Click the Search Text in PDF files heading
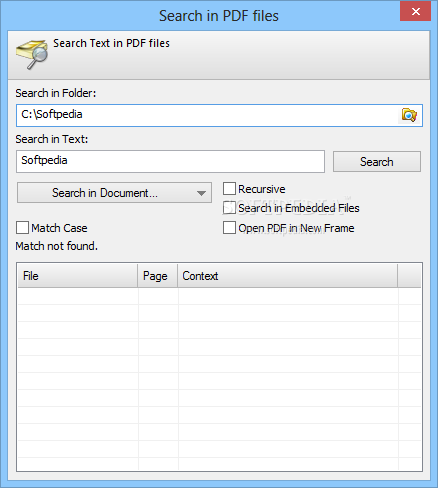 [x=111, y=43]
